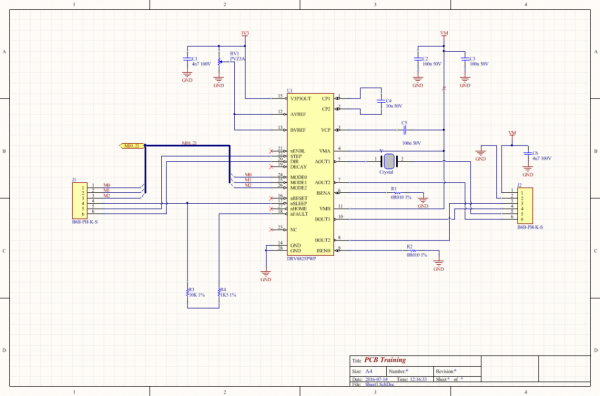Click the Crystal label text

tap(386, 172)
